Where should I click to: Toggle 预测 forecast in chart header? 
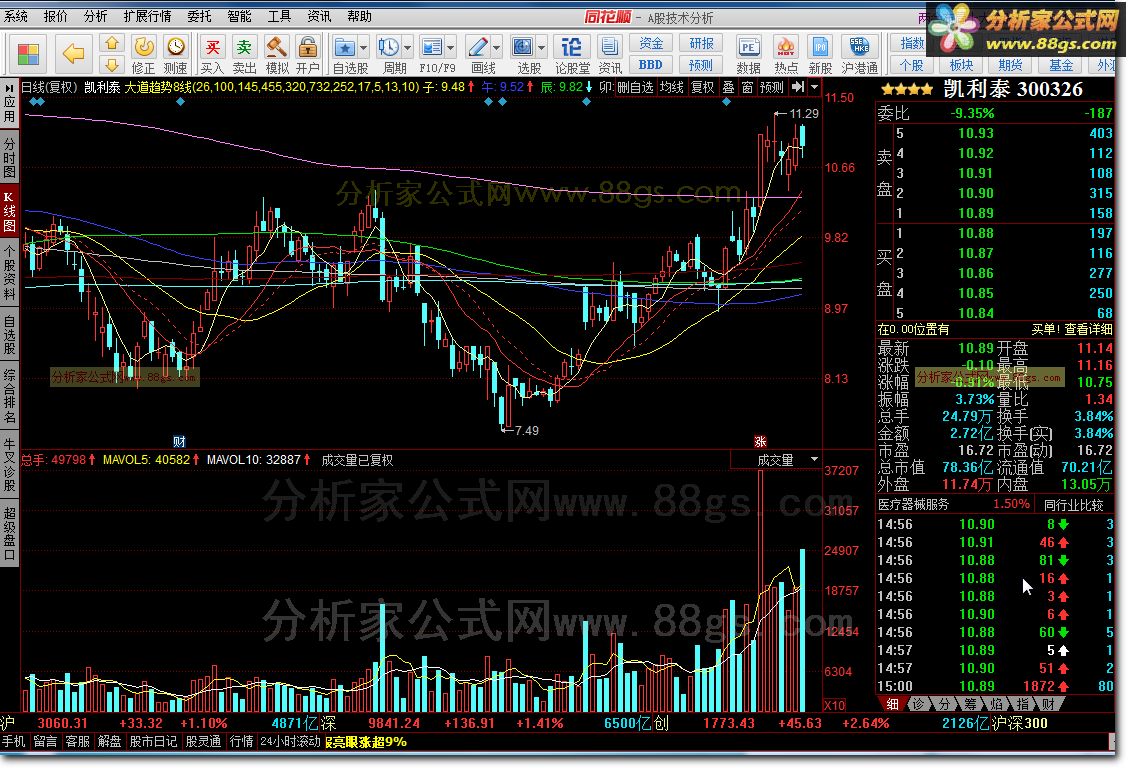click(772, 87)
